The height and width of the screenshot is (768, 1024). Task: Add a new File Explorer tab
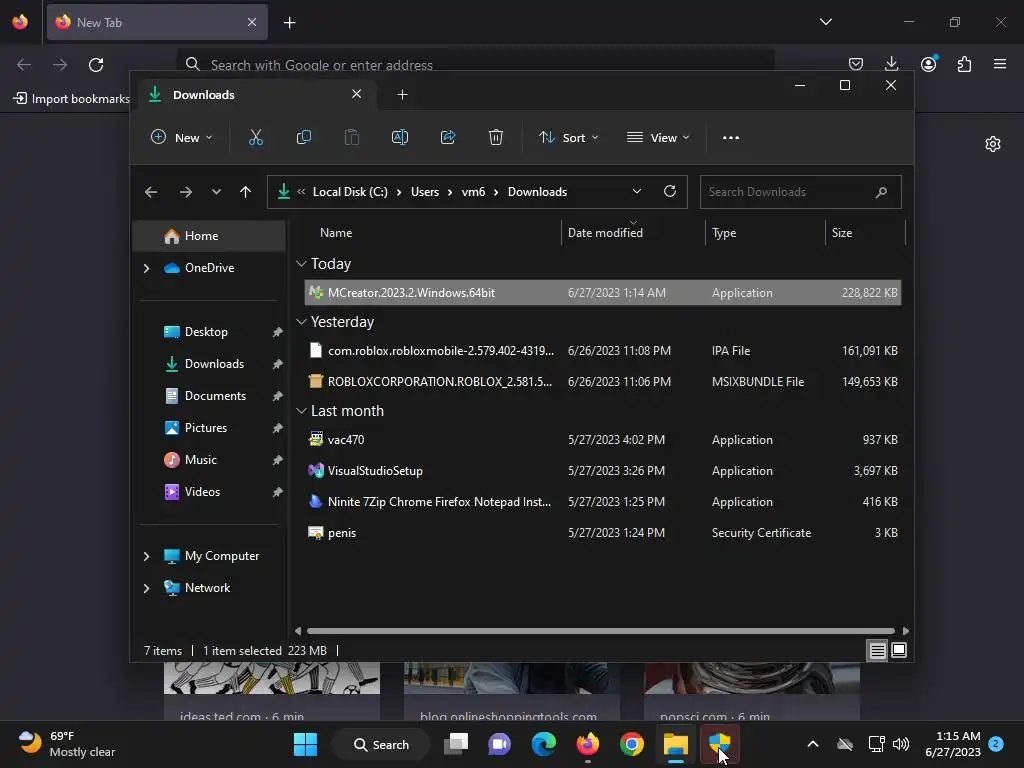tap(402, 95)
